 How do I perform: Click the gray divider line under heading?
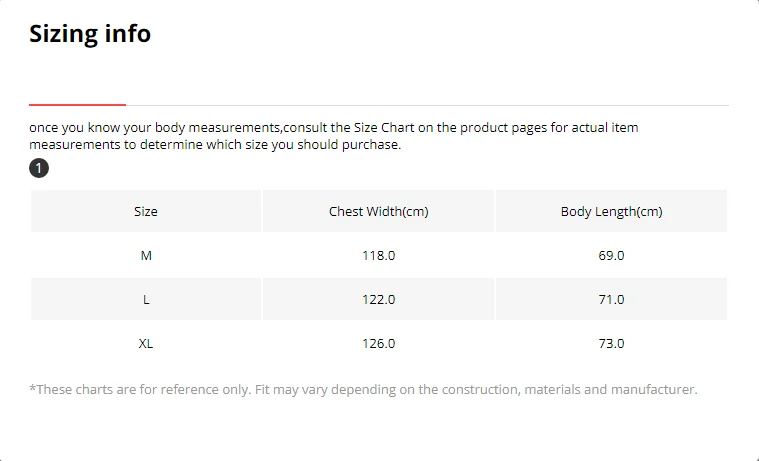point(427,105)
